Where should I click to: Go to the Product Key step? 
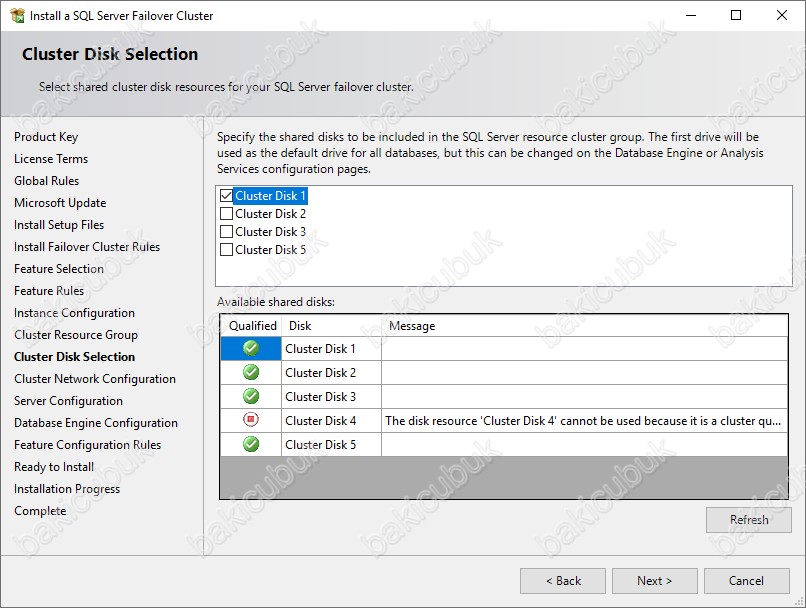[x=46, y=137]
